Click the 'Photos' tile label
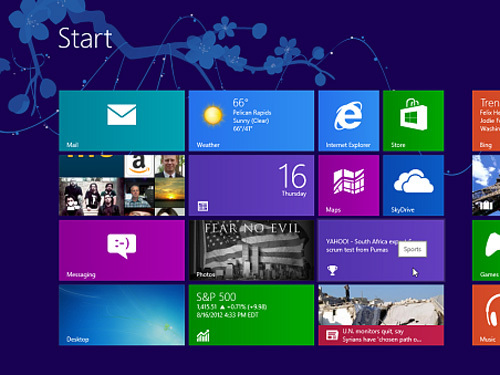The width and height of the screenshot is (500, 375). tap(206, 274)
